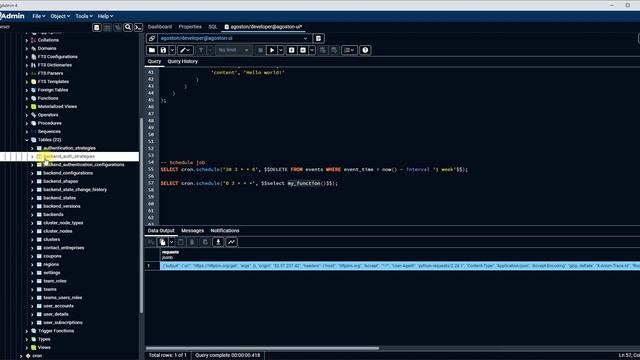Image resolution: width=640 pixels, height=360 pixels.
Task: Open the copy options arrow in Data Output
Action: tap(171, 242)
